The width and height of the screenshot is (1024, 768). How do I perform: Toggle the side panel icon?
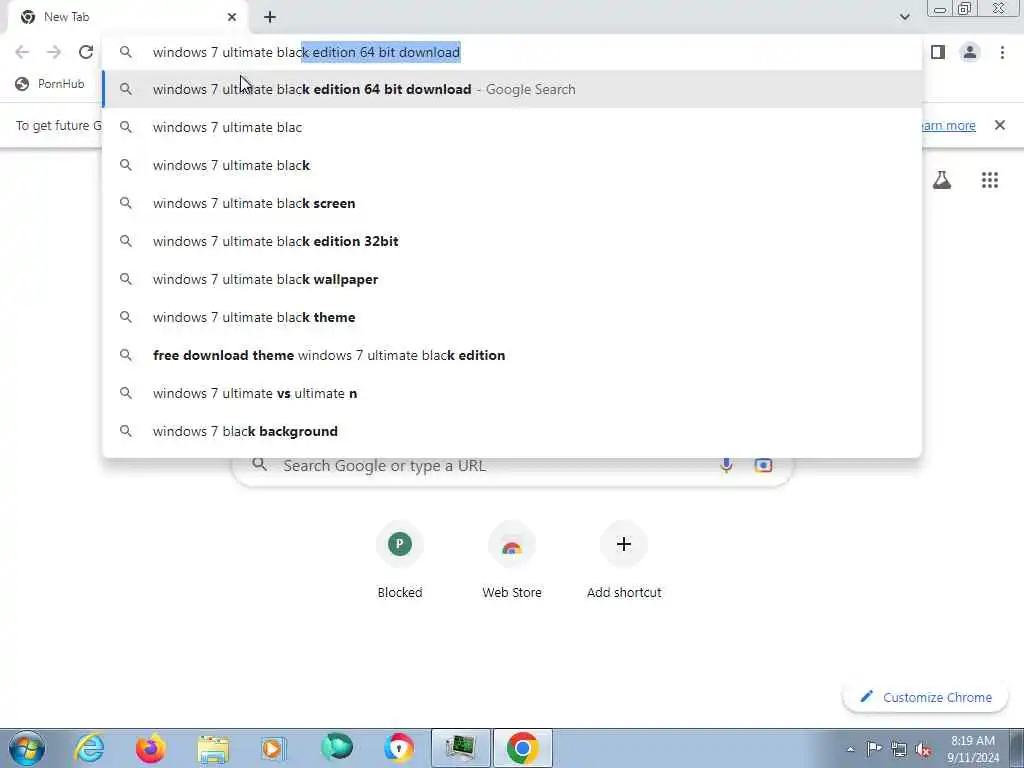click(938, 52)
